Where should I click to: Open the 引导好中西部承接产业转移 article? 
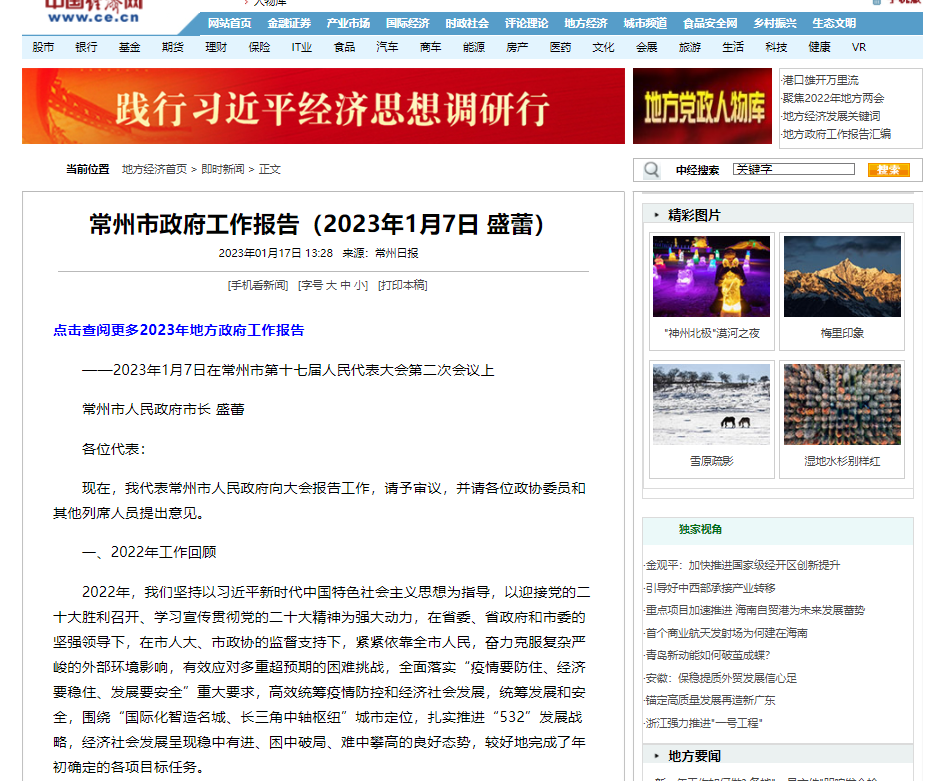click(710, 588)
